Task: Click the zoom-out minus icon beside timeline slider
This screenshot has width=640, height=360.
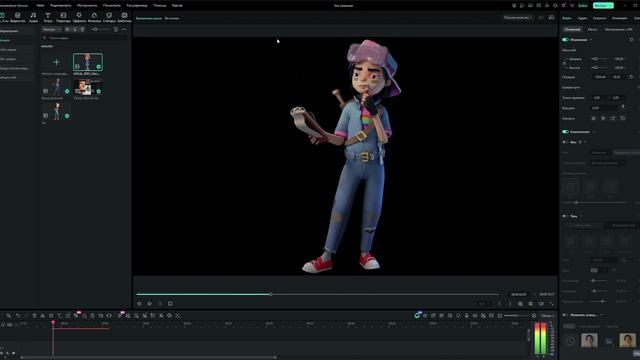Action: 500,316
